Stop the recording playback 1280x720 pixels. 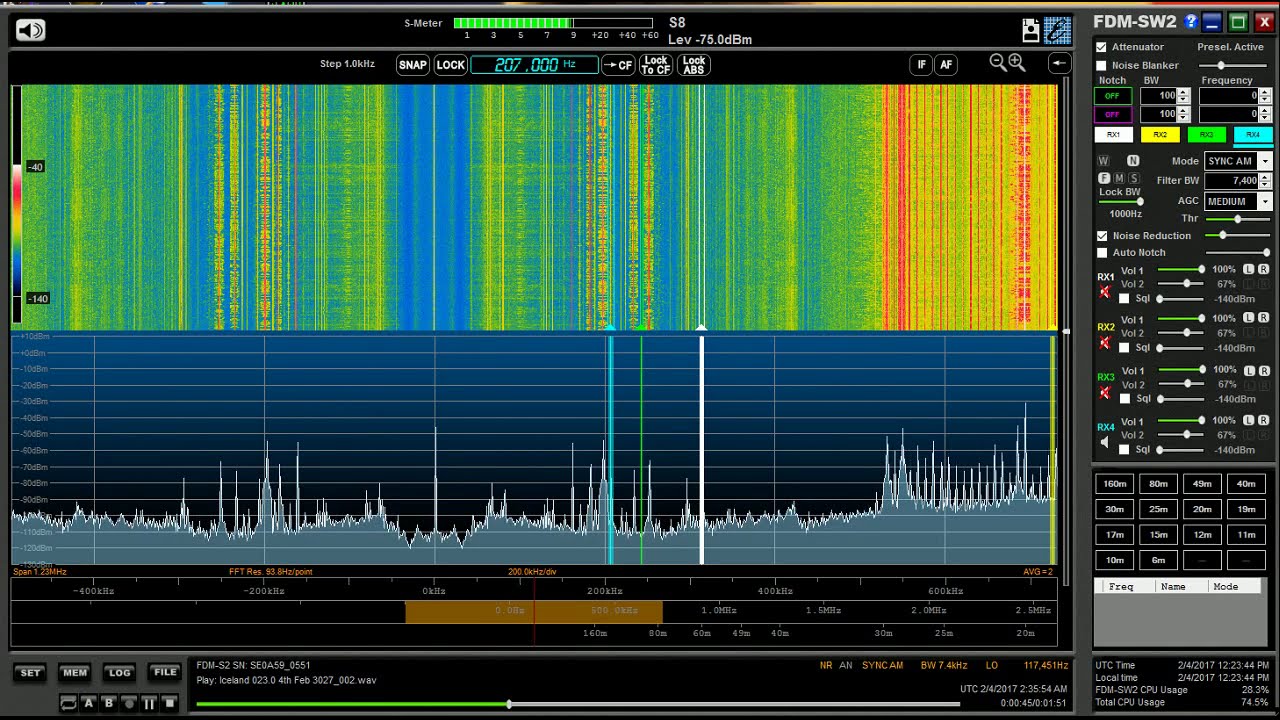pos(169,703)
